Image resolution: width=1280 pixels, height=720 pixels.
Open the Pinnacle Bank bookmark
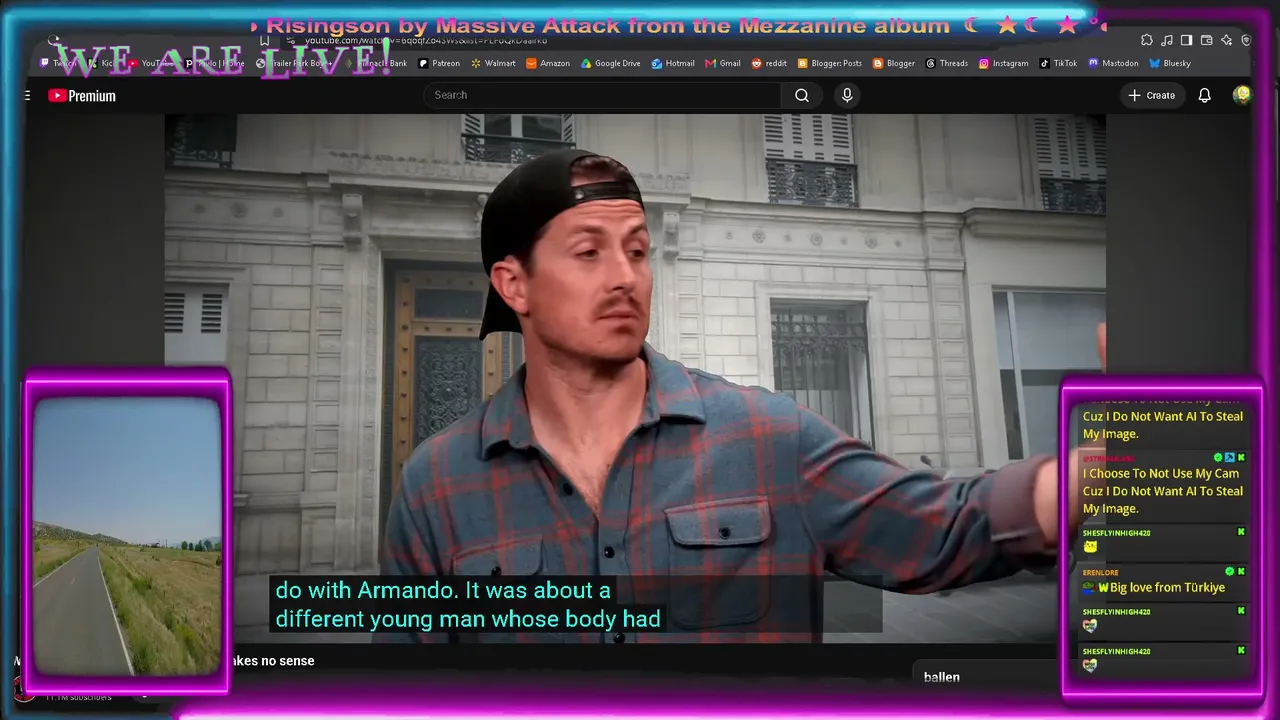[x=377, y=63]
